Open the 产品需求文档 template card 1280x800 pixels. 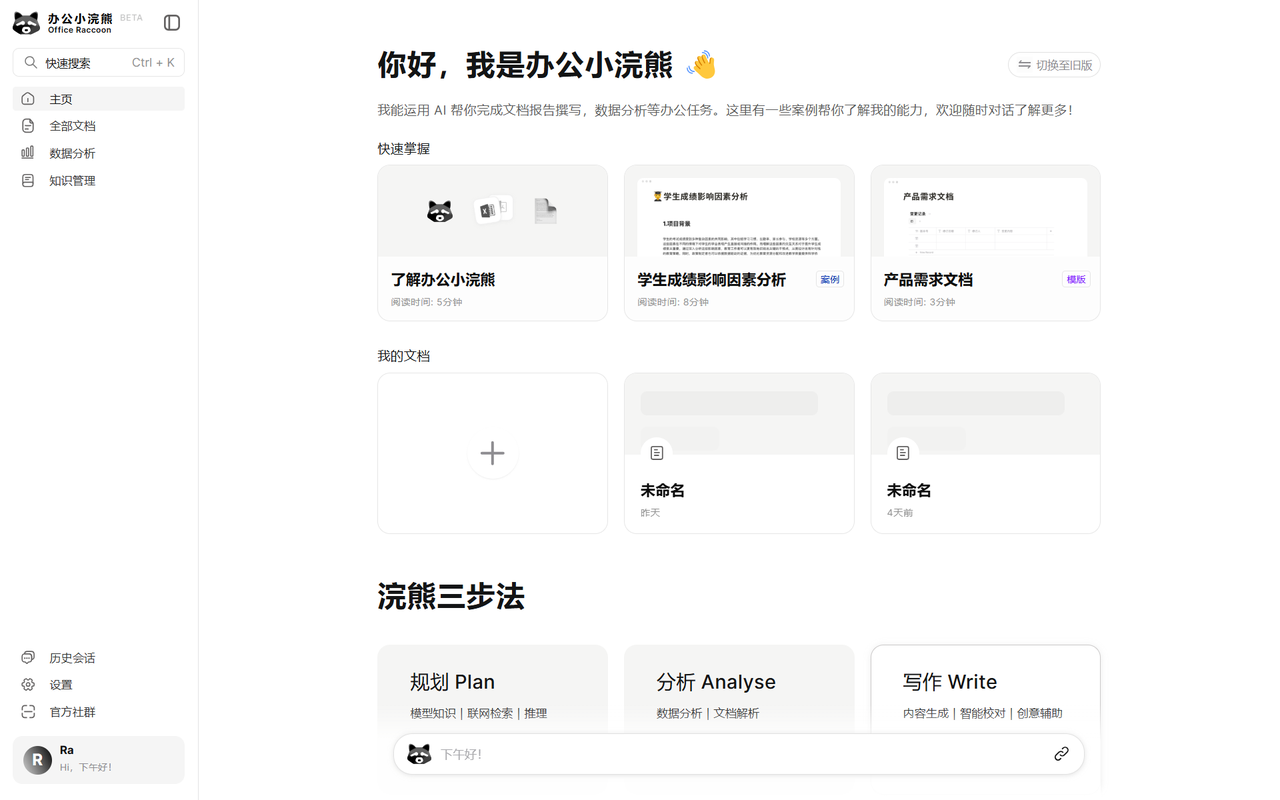[x=985, y=243]
